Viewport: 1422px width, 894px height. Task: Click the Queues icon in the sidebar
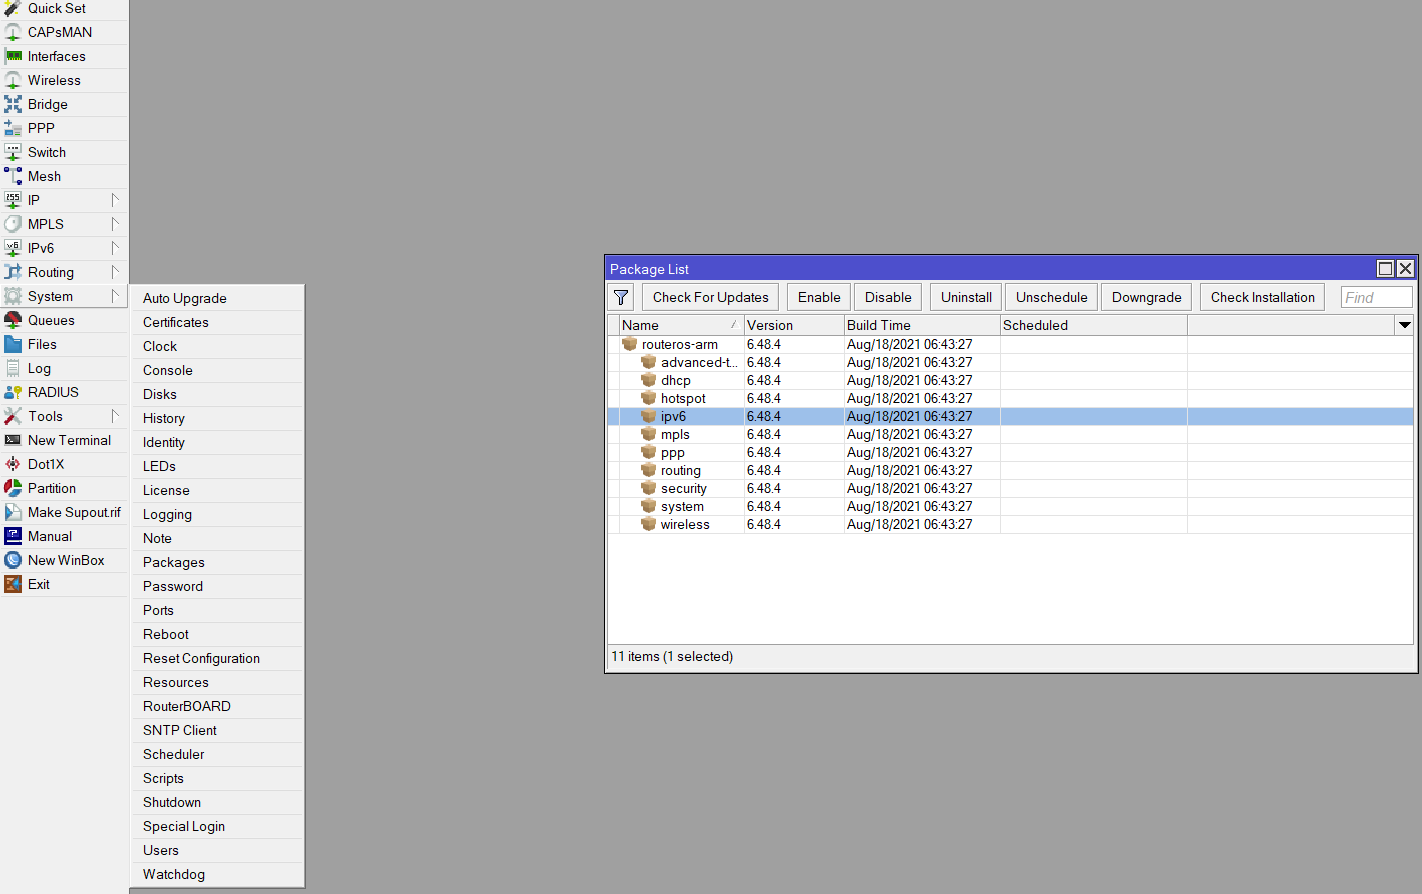pyautogui.click(x=13, y=320)
